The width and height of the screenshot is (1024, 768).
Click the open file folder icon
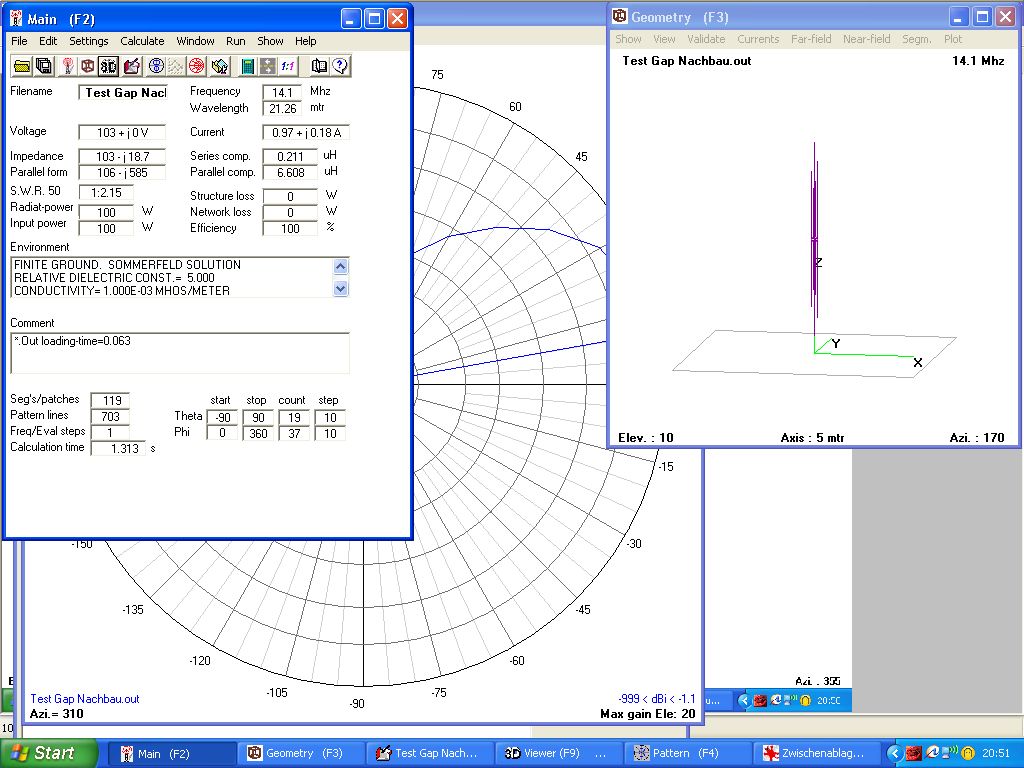(22, 66)
